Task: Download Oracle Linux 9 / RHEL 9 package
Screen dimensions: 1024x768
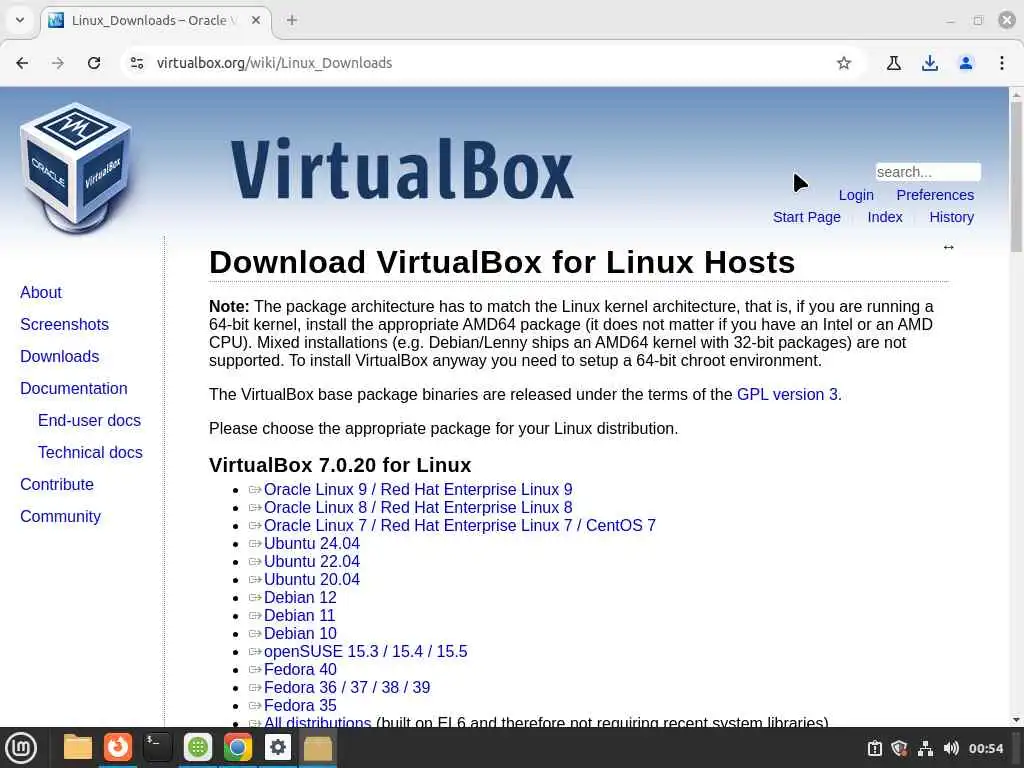Action: coord(418,490)
